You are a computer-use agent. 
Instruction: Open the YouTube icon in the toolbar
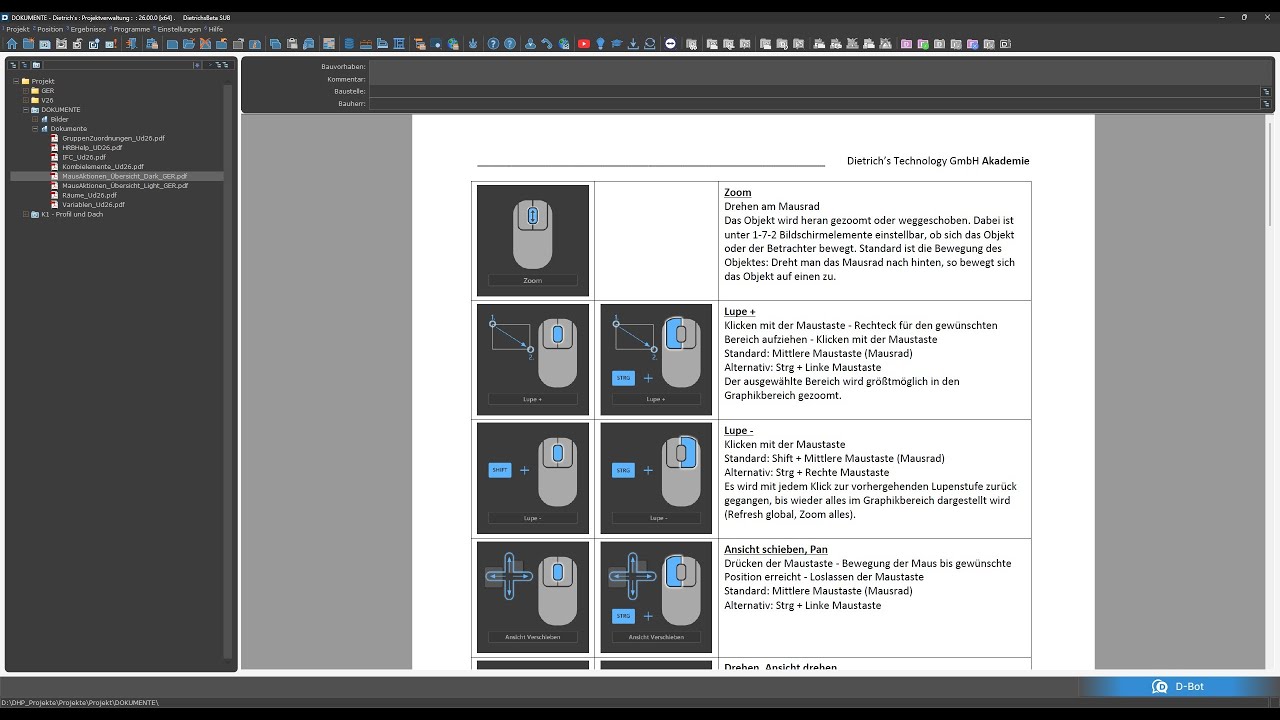tap(584, 44)
